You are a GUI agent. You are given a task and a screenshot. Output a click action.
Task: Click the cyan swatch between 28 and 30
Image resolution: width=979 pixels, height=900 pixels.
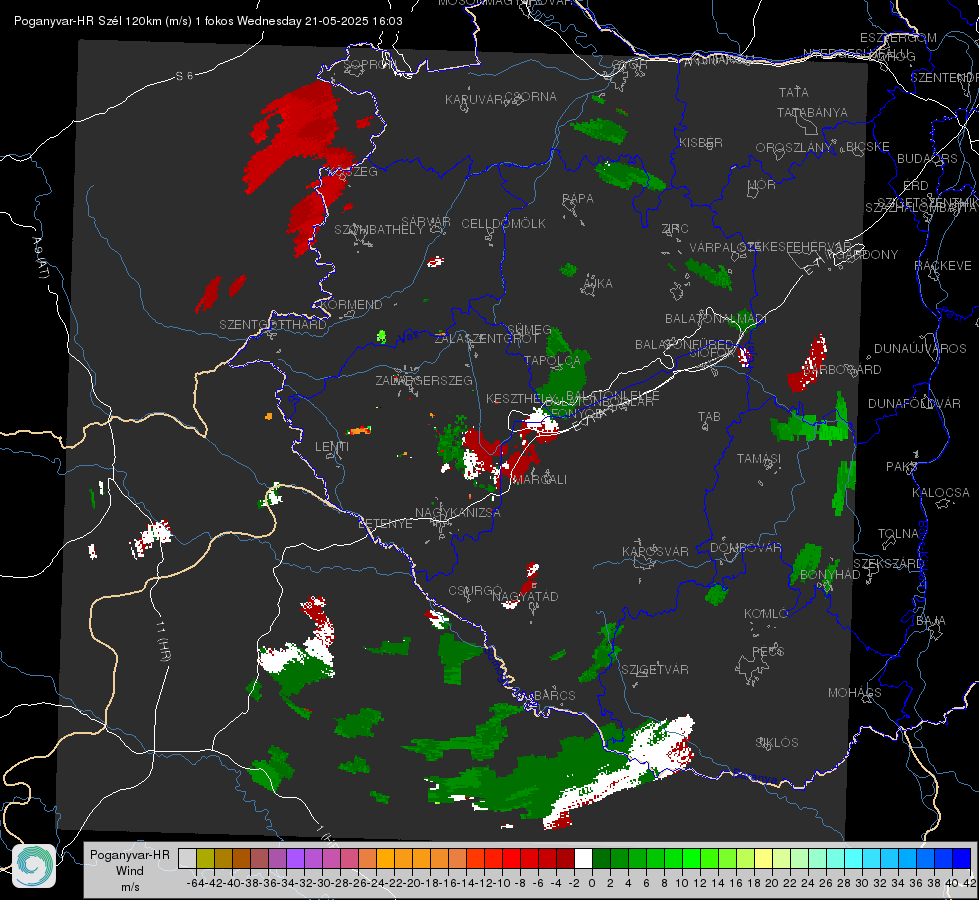[854, 858]
